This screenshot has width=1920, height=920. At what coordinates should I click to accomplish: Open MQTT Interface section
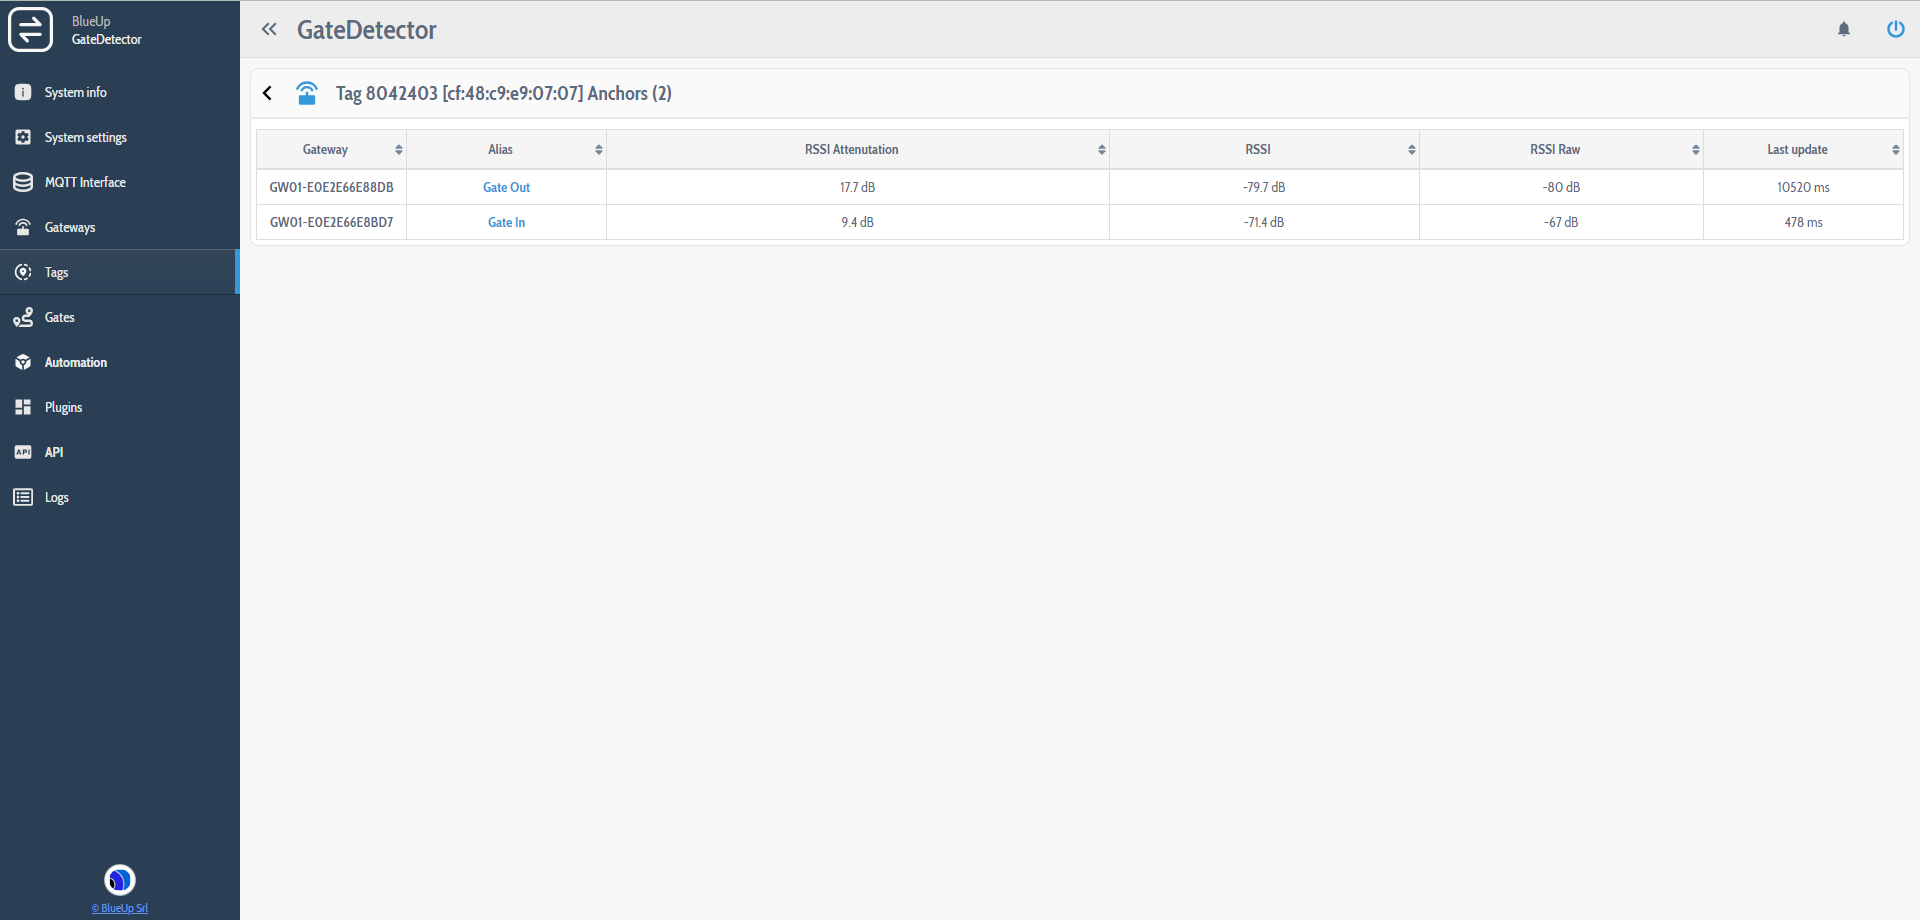coord(85,182)
